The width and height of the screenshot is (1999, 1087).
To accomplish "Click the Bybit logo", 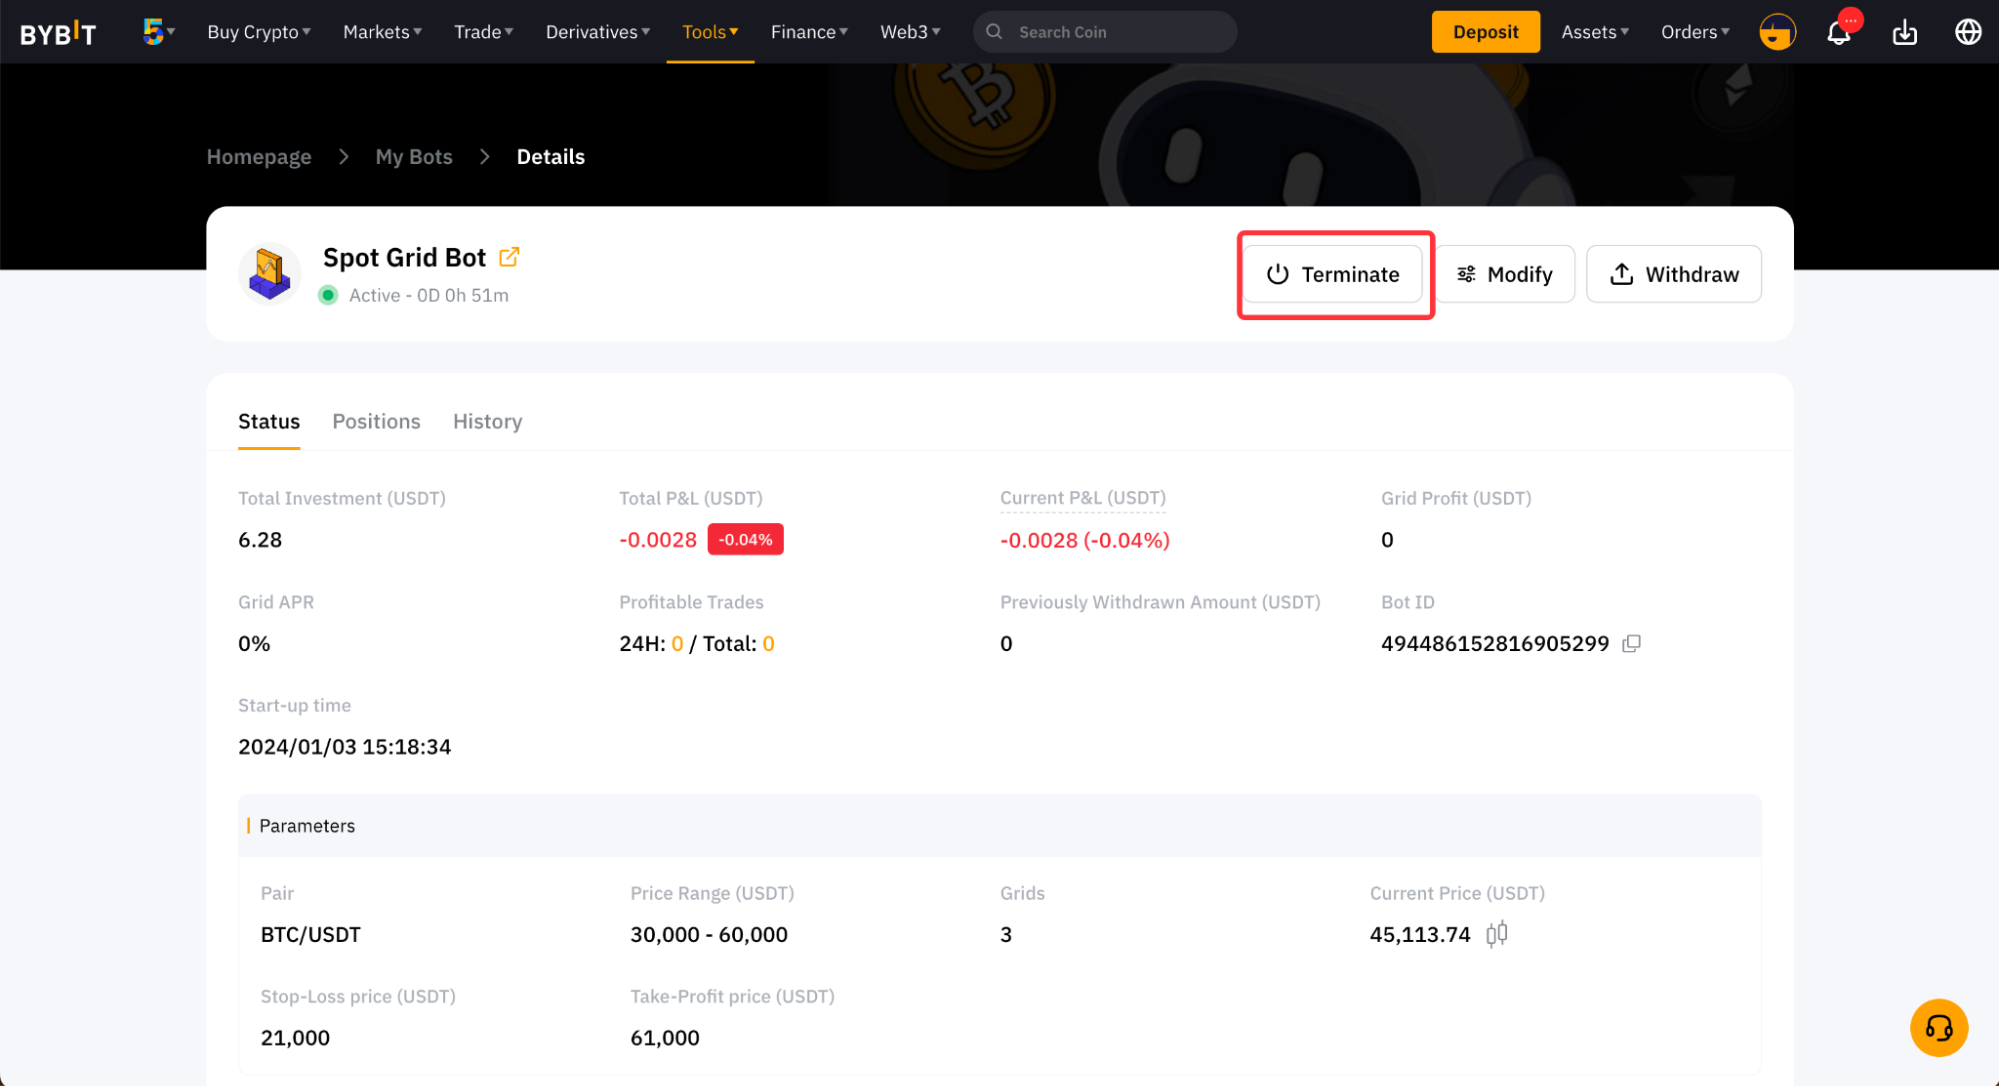I will click(x=58, y=33).
